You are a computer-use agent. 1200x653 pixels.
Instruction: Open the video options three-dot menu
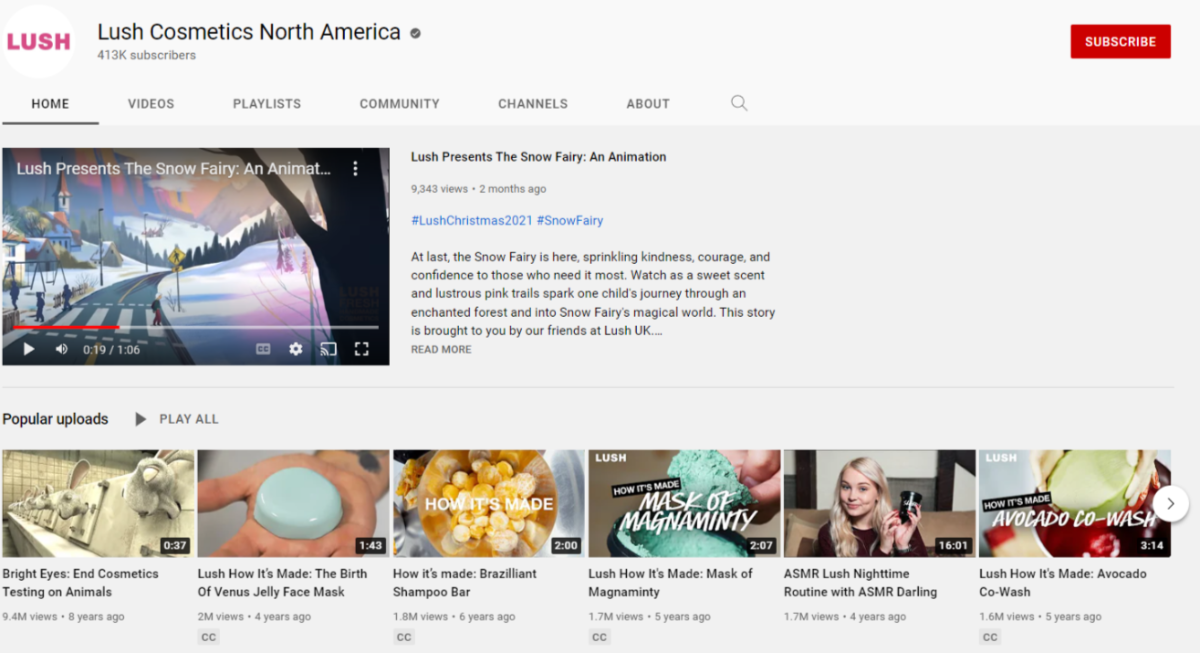355,169
